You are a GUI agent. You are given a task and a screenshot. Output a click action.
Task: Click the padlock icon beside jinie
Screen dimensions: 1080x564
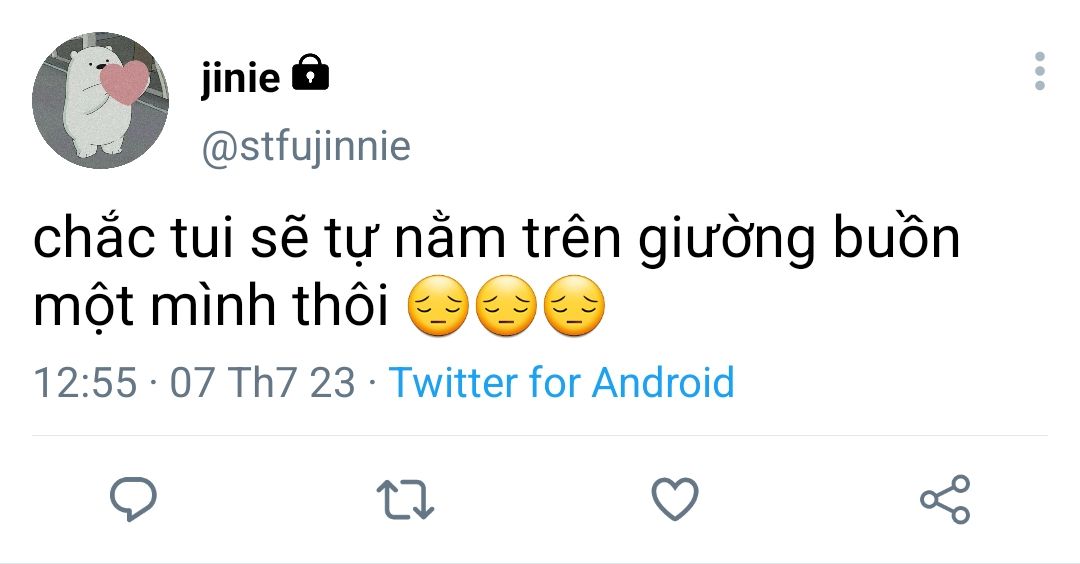pyautogui.click(x=310, y=74)
